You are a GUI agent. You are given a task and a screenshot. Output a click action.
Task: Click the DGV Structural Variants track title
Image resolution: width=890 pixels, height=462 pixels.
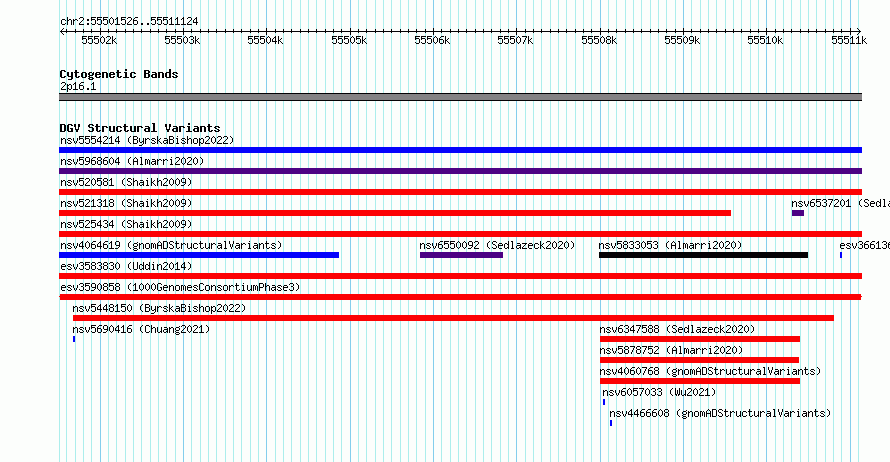point(140,128)
